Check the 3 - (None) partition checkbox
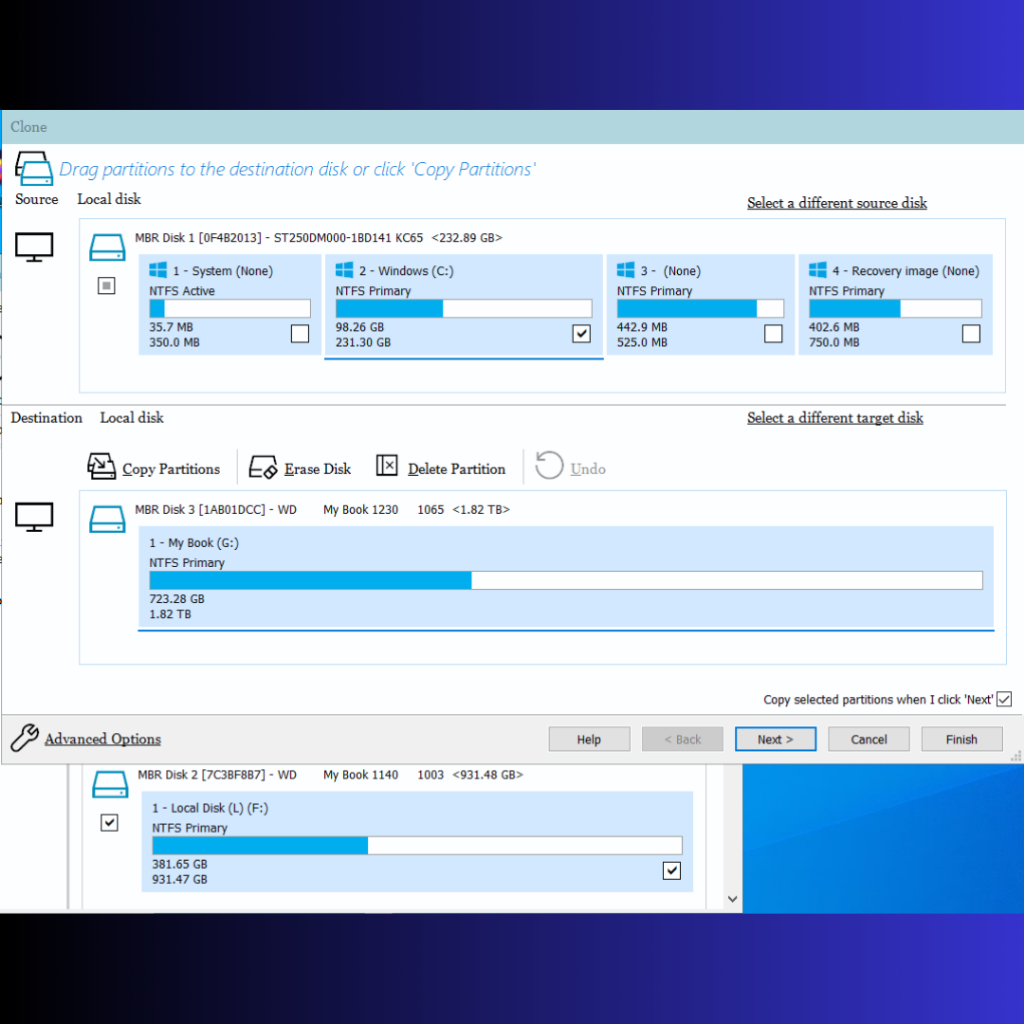 pyautogui.click(x=773, y=334)
